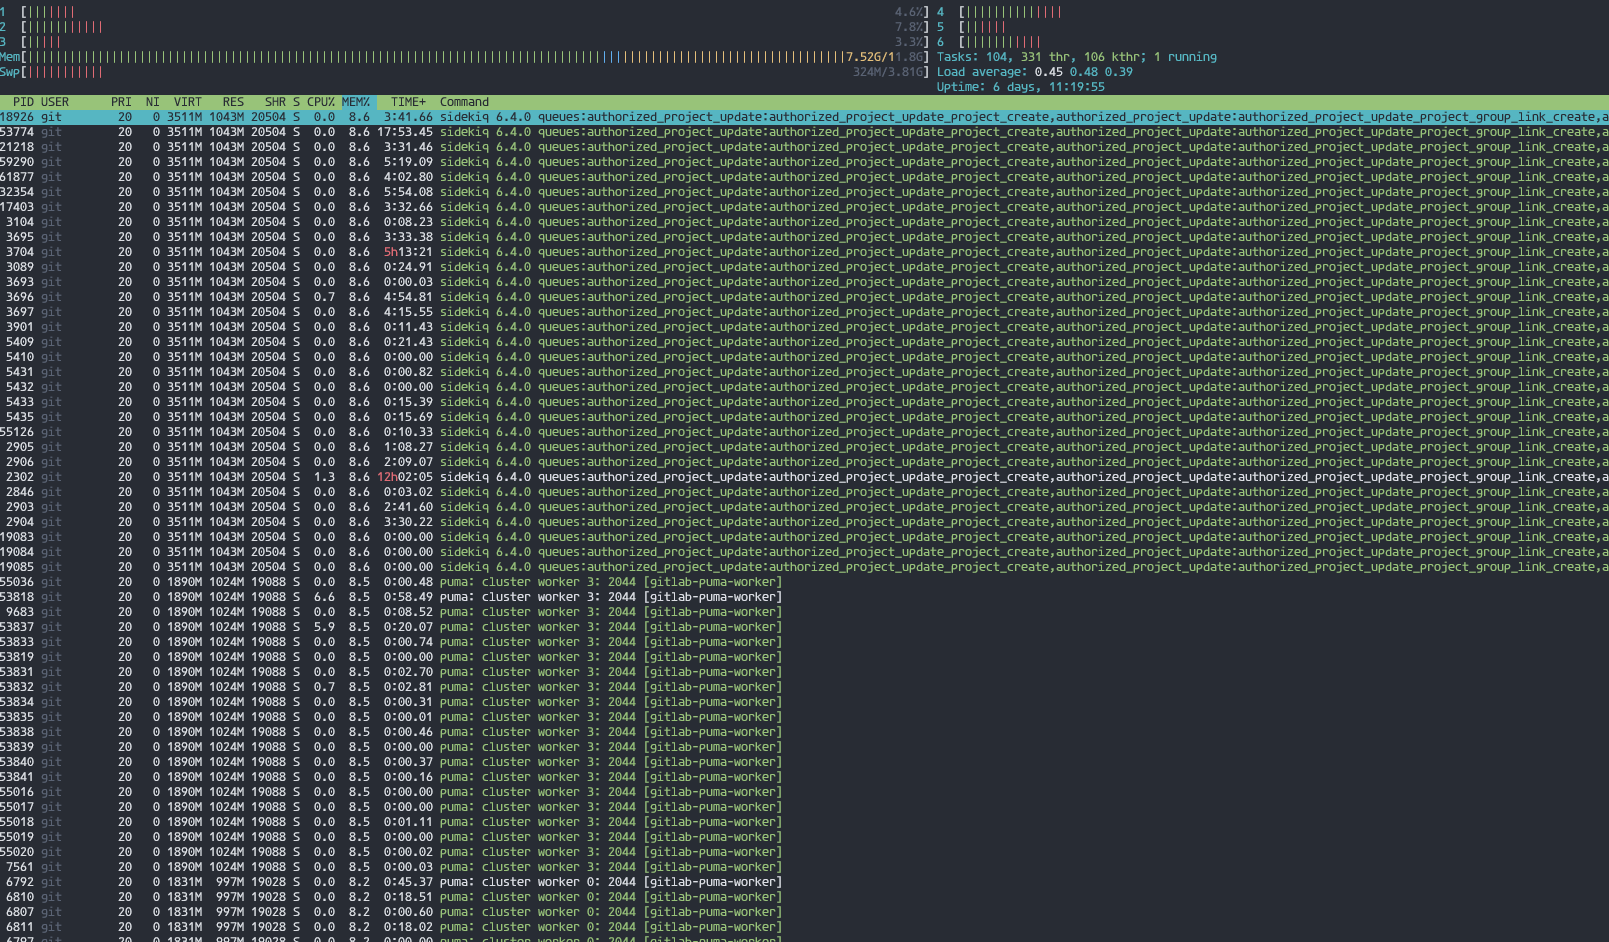
Task: Click the CPU 1 usage meter
Action: (x=464, y=12)
